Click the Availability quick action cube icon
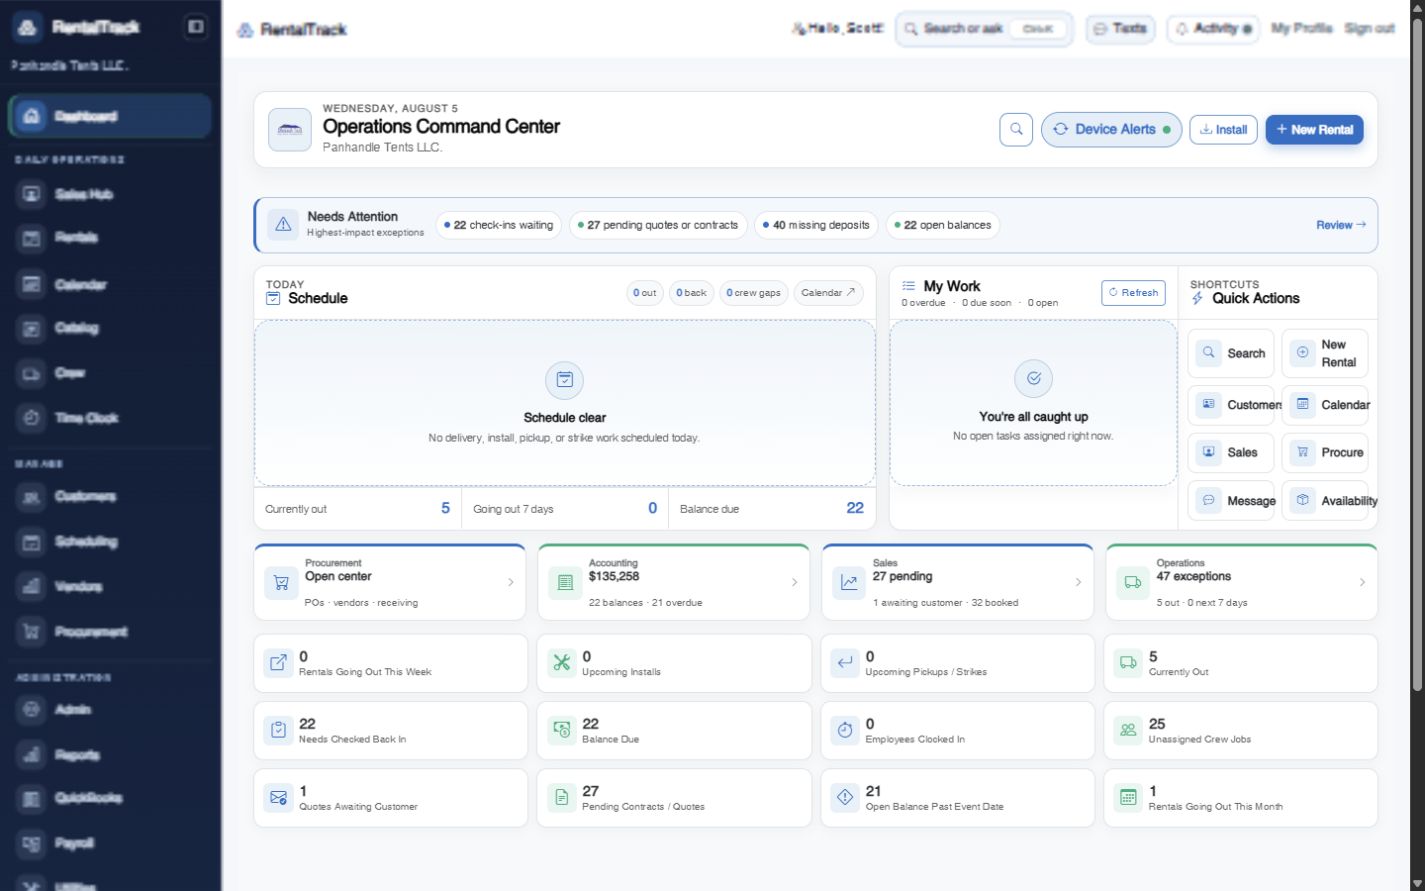 tap(1302, 500)
